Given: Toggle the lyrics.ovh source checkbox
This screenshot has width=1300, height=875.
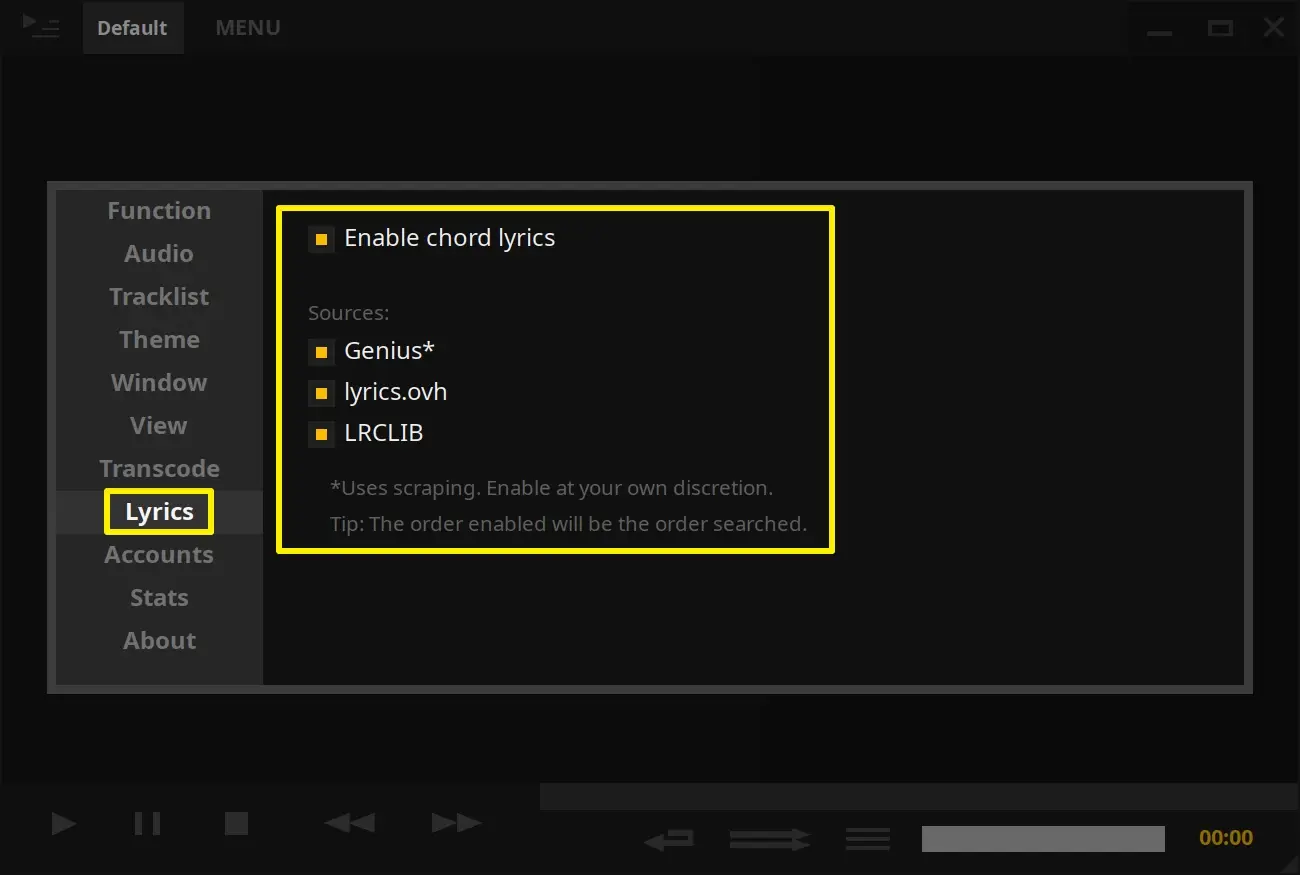Looking at the screenshot, I should point(321,393).
